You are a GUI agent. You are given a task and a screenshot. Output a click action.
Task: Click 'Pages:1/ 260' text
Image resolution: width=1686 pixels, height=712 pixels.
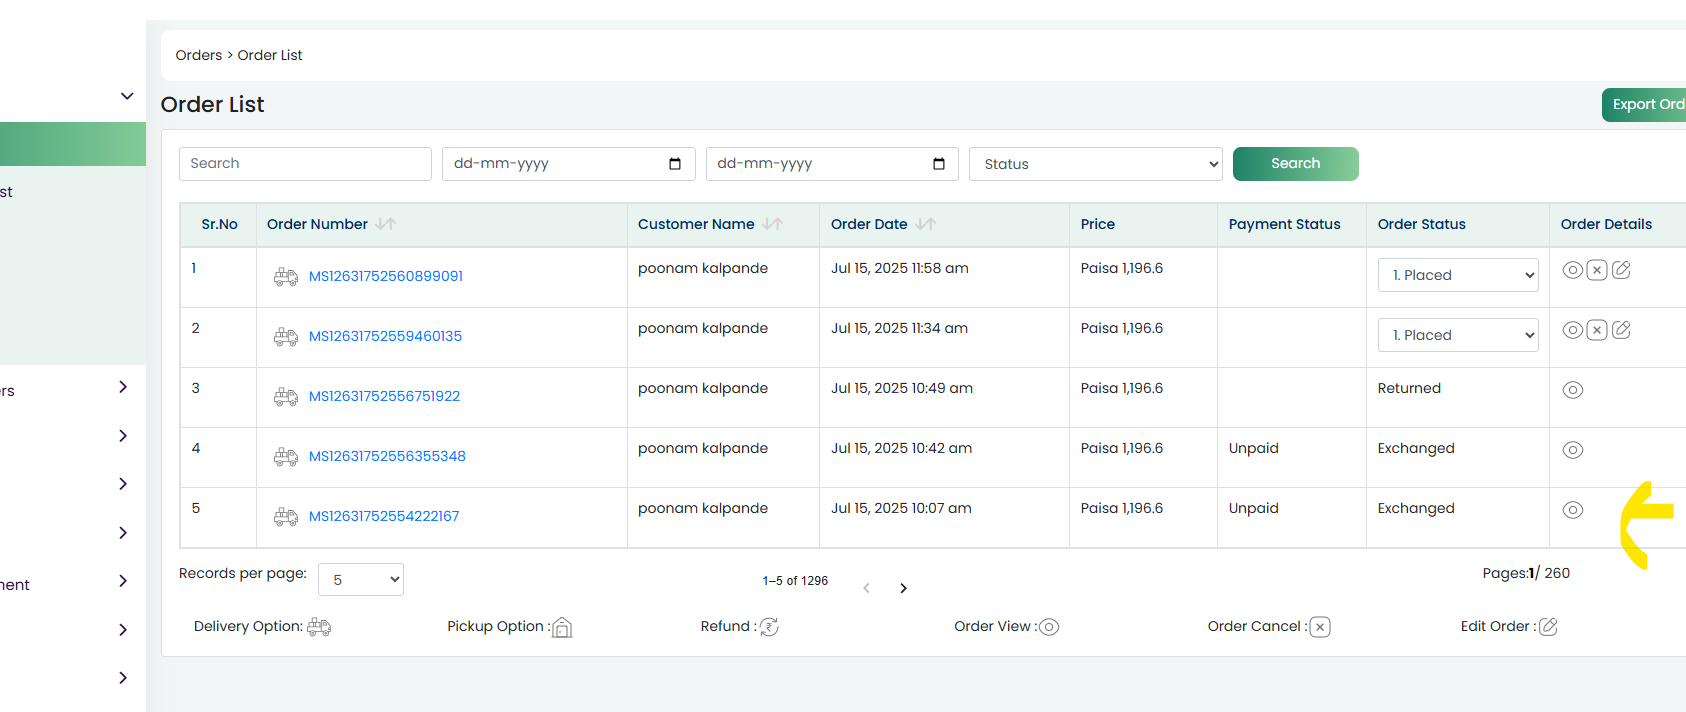pyautogui.click(x=1526, y=573)
